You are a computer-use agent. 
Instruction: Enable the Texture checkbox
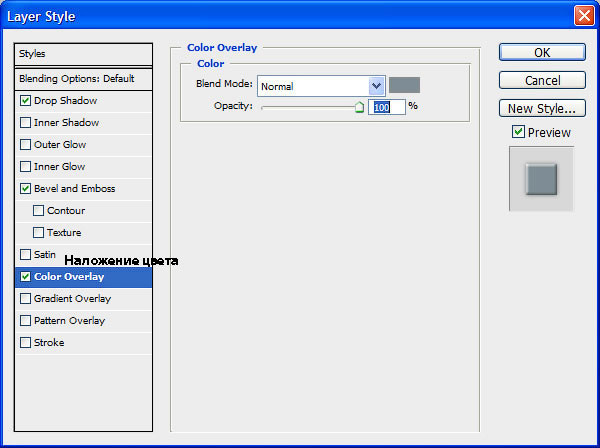(x=38, y=233)
